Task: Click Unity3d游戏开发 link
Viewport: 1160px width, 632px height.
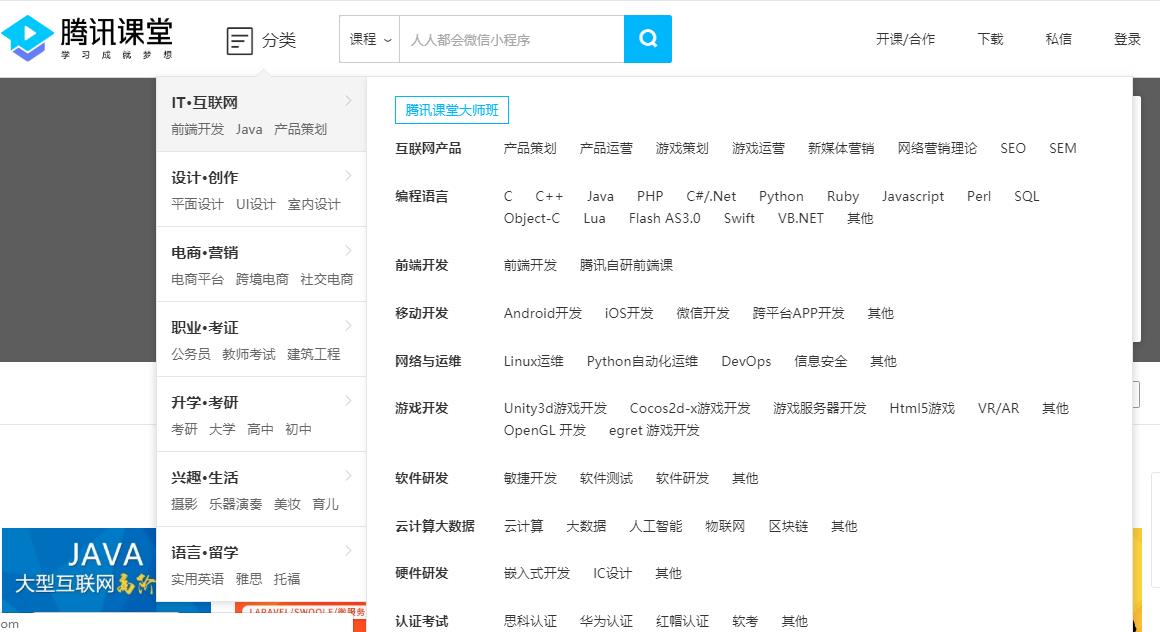Action: click(555, 408)
